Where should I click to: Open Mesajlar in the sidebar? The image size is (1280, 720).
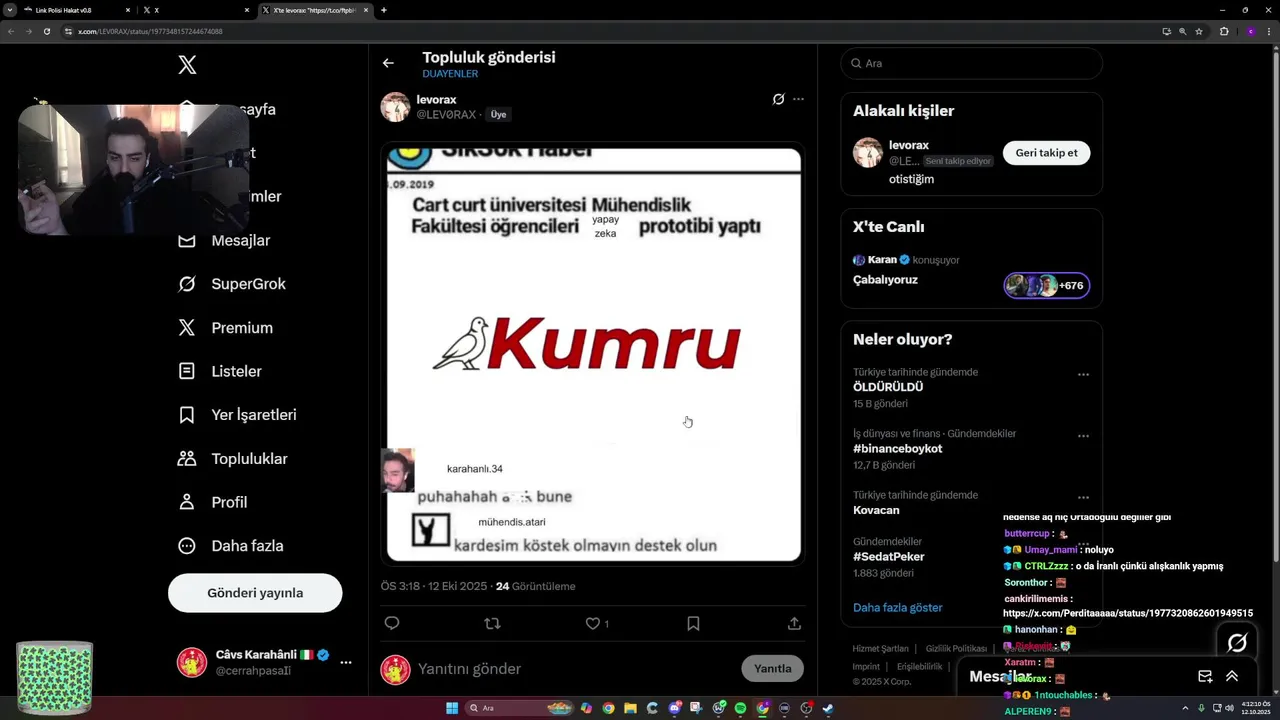click(224, 240)
